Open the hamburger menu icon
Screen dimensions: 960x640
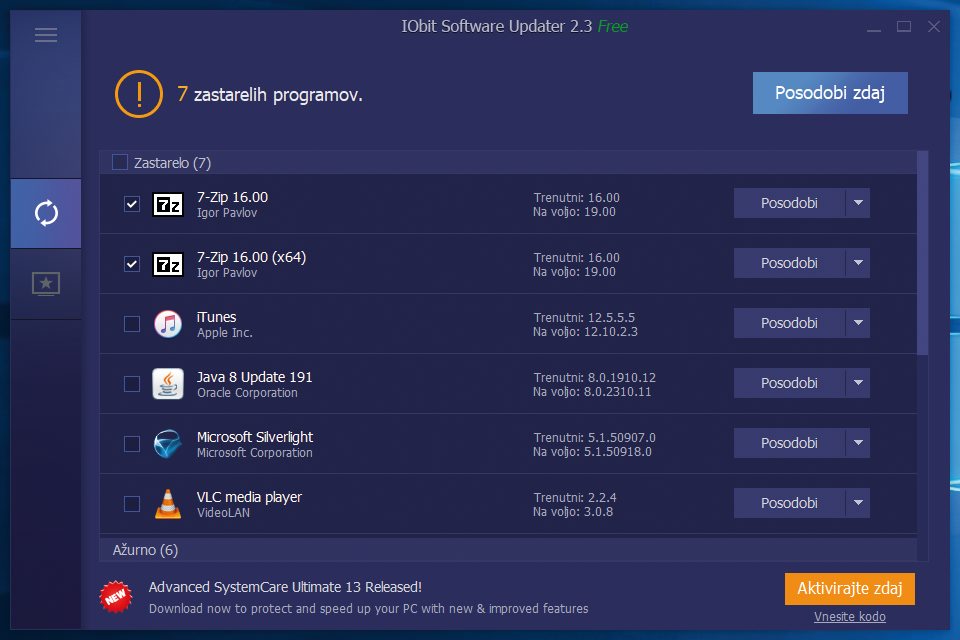[x=46, y=35]
